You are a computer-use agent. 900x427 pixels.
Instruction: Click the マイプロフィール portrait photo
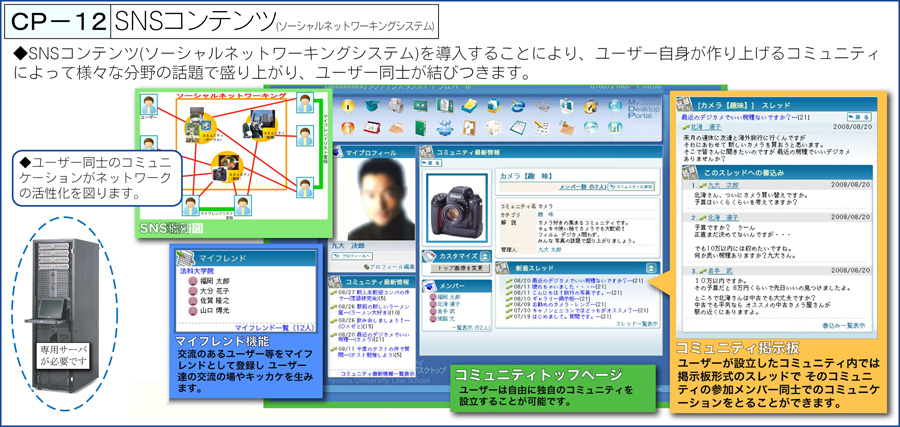click(382, 199)
